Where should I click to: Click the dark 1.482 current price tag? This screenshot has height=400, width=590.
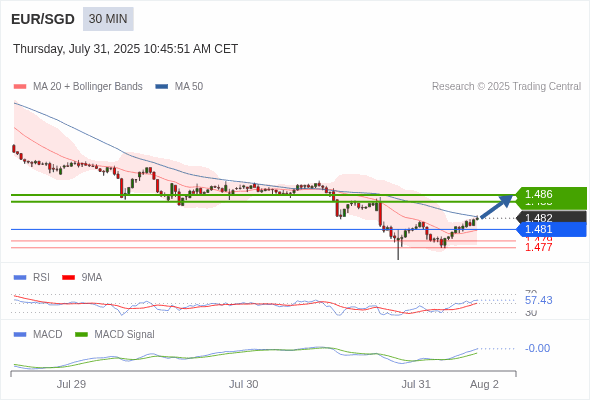point(551,217)
